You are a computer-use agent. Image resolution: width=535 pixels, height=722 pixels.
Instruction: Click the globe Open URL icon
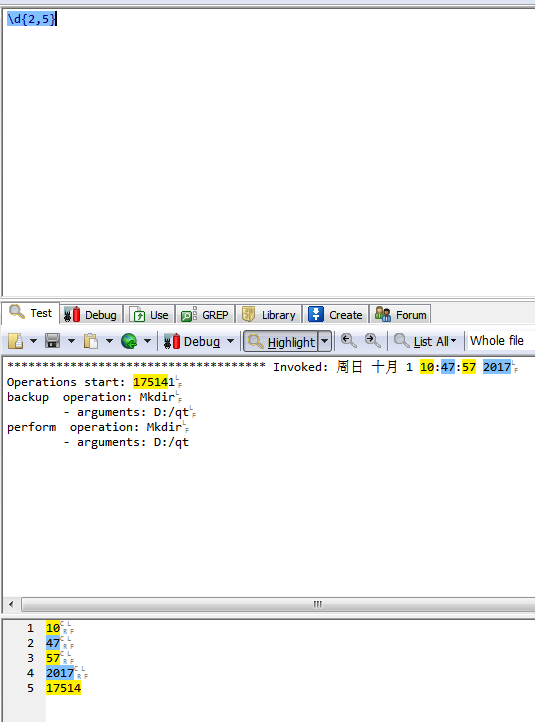pos(129,341)
